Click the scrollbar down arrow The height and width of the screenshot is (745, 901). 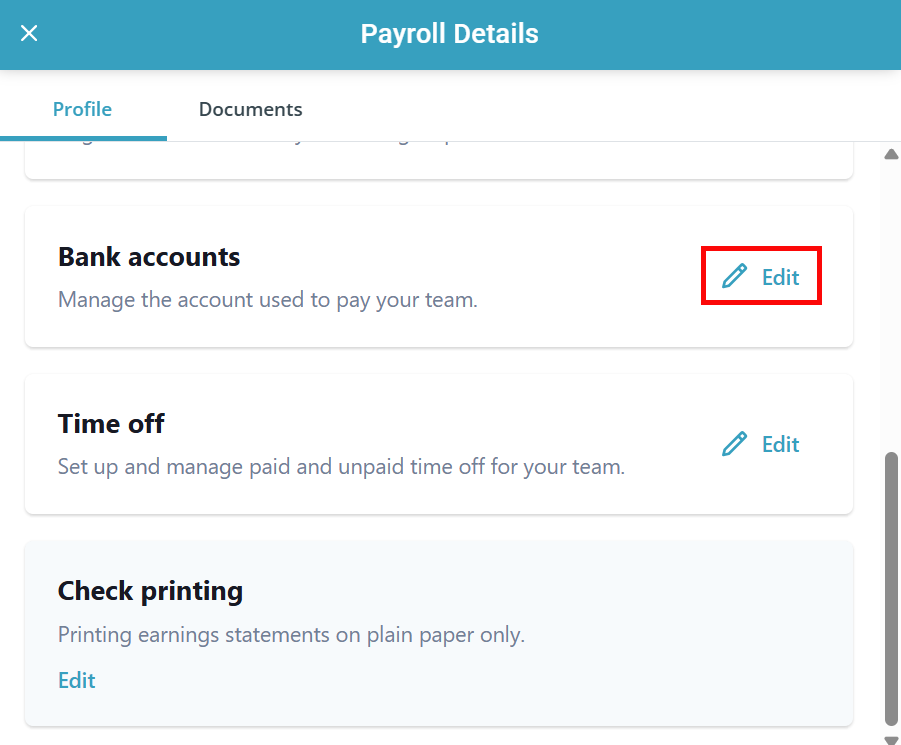click(x=891, y=739)
